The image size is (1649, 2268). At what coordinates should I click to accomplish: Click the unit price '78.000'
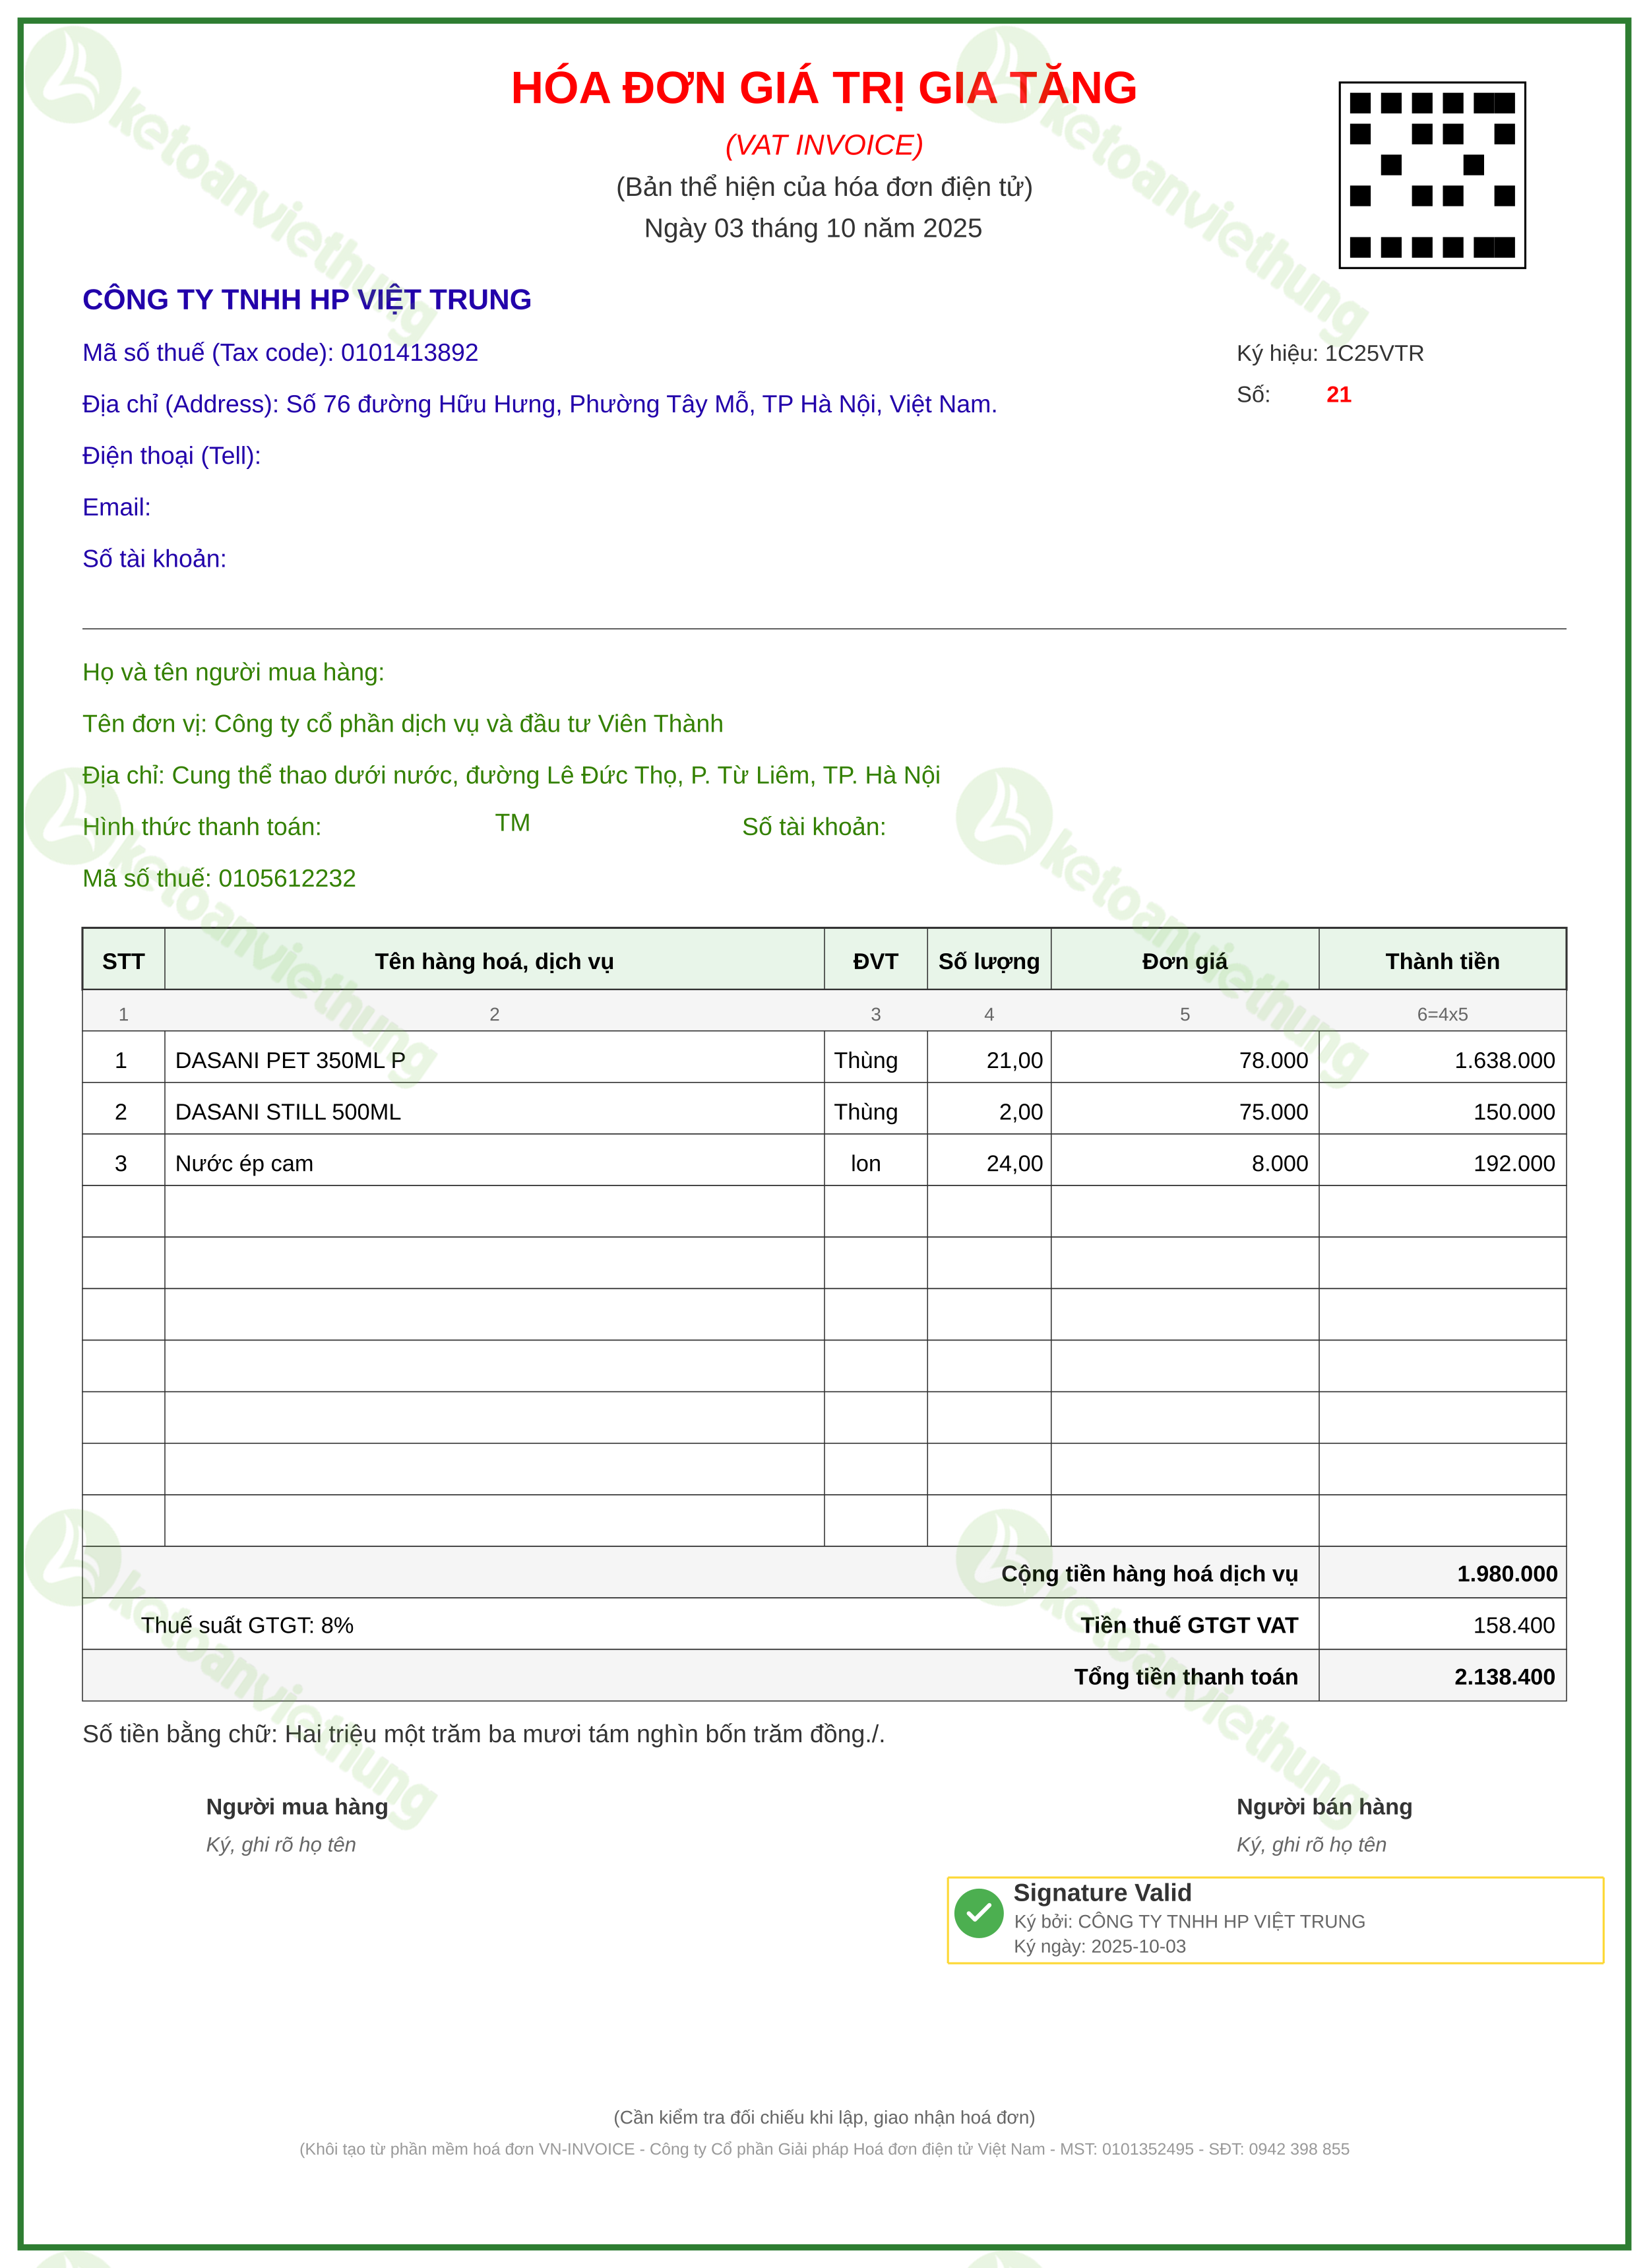click(1274, 1061)
